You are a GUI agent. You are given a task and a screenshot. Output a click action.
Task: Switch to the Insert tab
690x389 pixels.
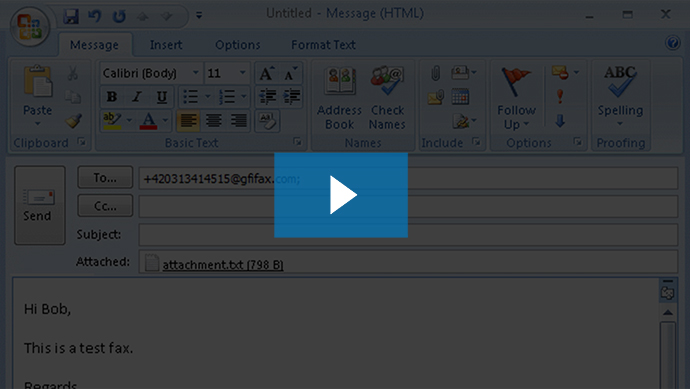(x=166, y=45)
